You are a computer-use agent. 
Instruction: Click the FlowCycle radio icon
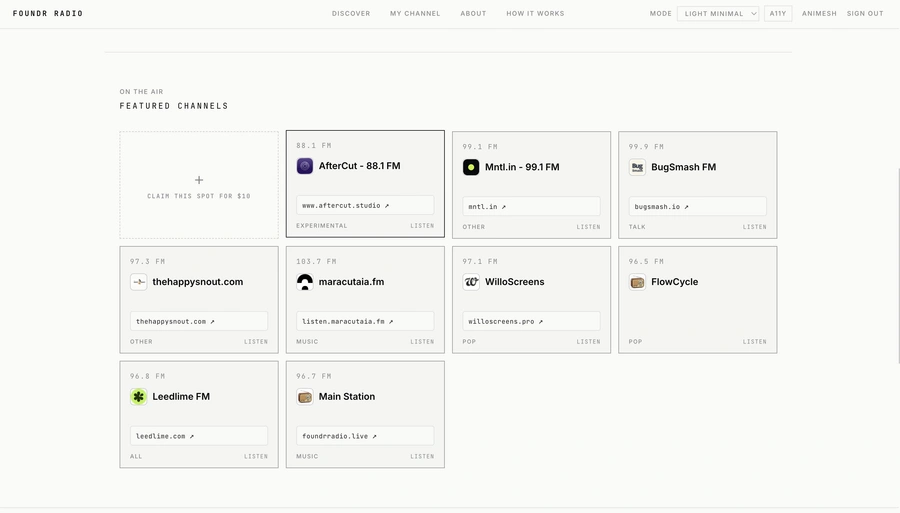pos(637,282)
